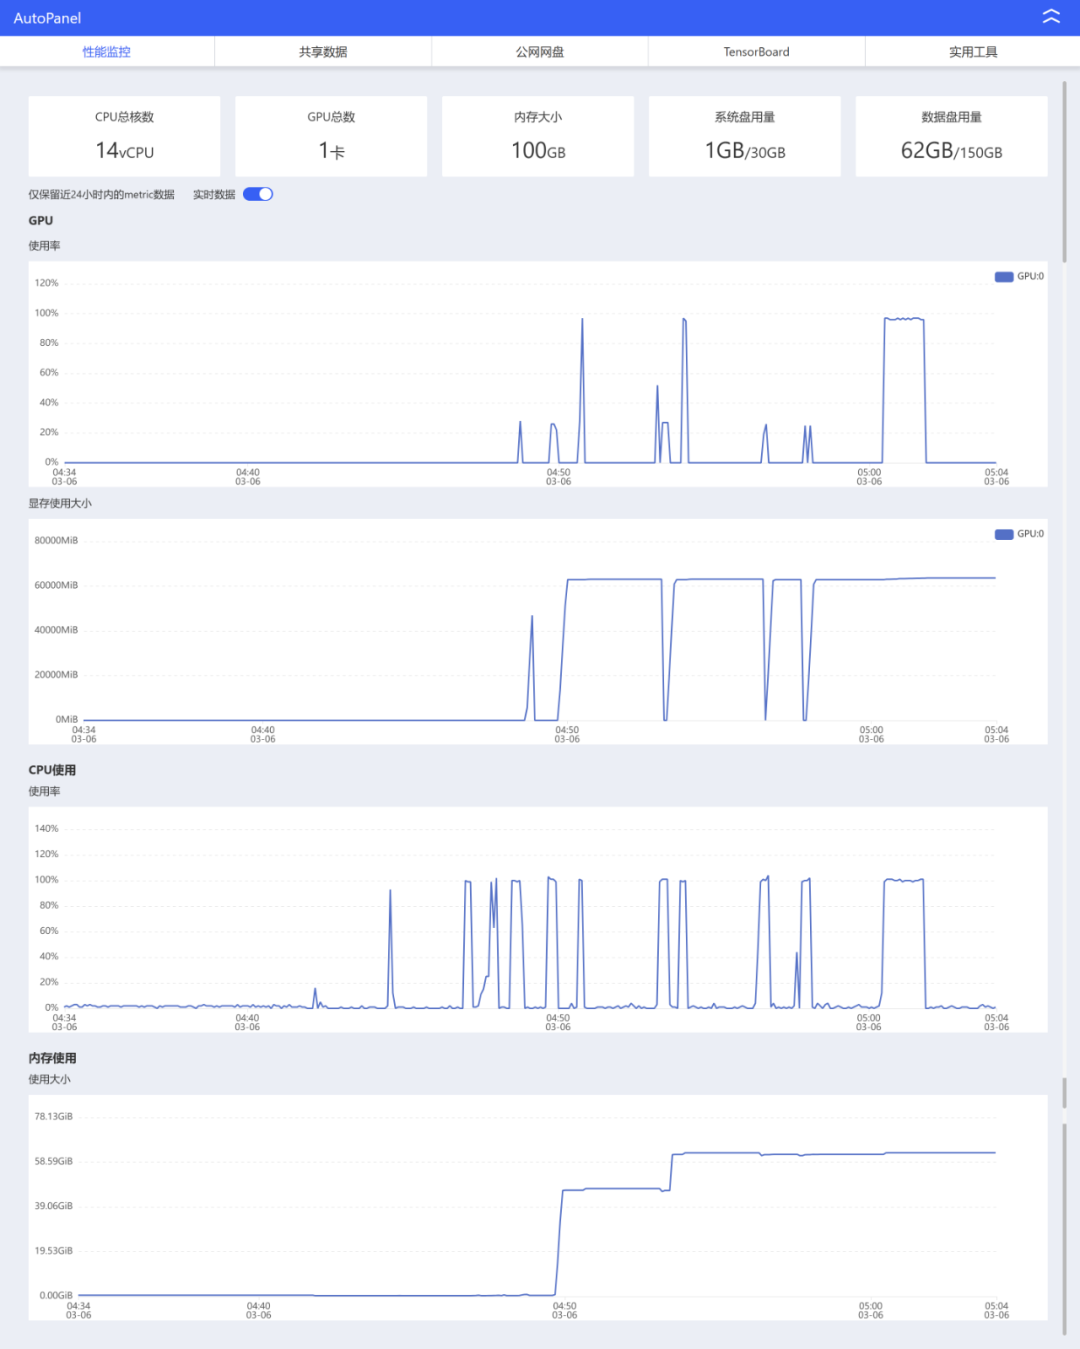Click the 20000MiB axis label
Viewport: 1080px width, 1349px height.
tap(56, 675)
